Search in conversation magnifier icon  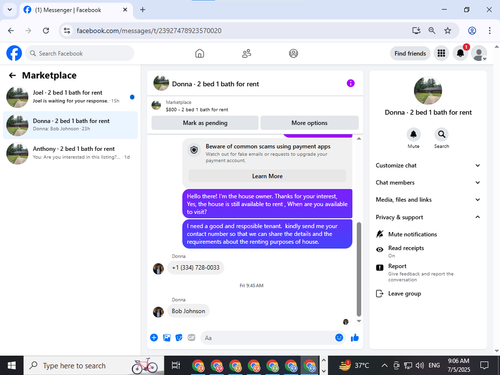(x=441, y=134)
